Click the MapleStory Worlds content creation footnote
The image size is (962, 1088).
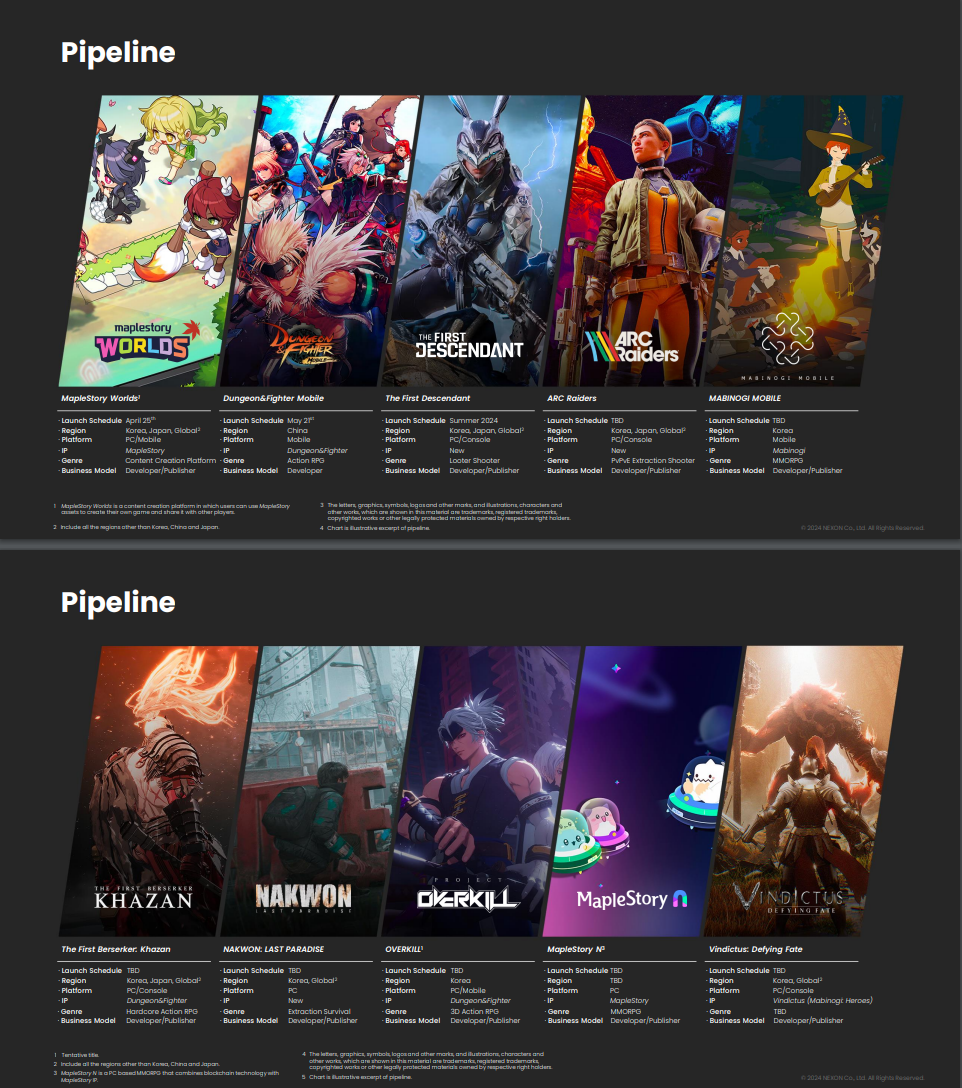175,509
